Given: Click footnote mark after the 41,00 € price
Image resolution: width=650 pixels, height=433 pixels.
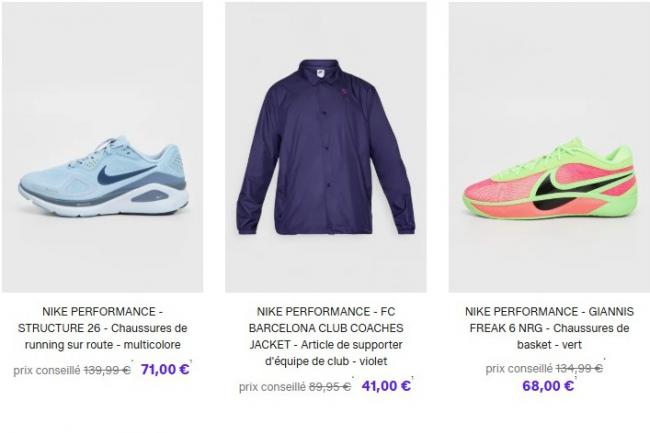Looking at the screenshot, I should pos(412,378).
